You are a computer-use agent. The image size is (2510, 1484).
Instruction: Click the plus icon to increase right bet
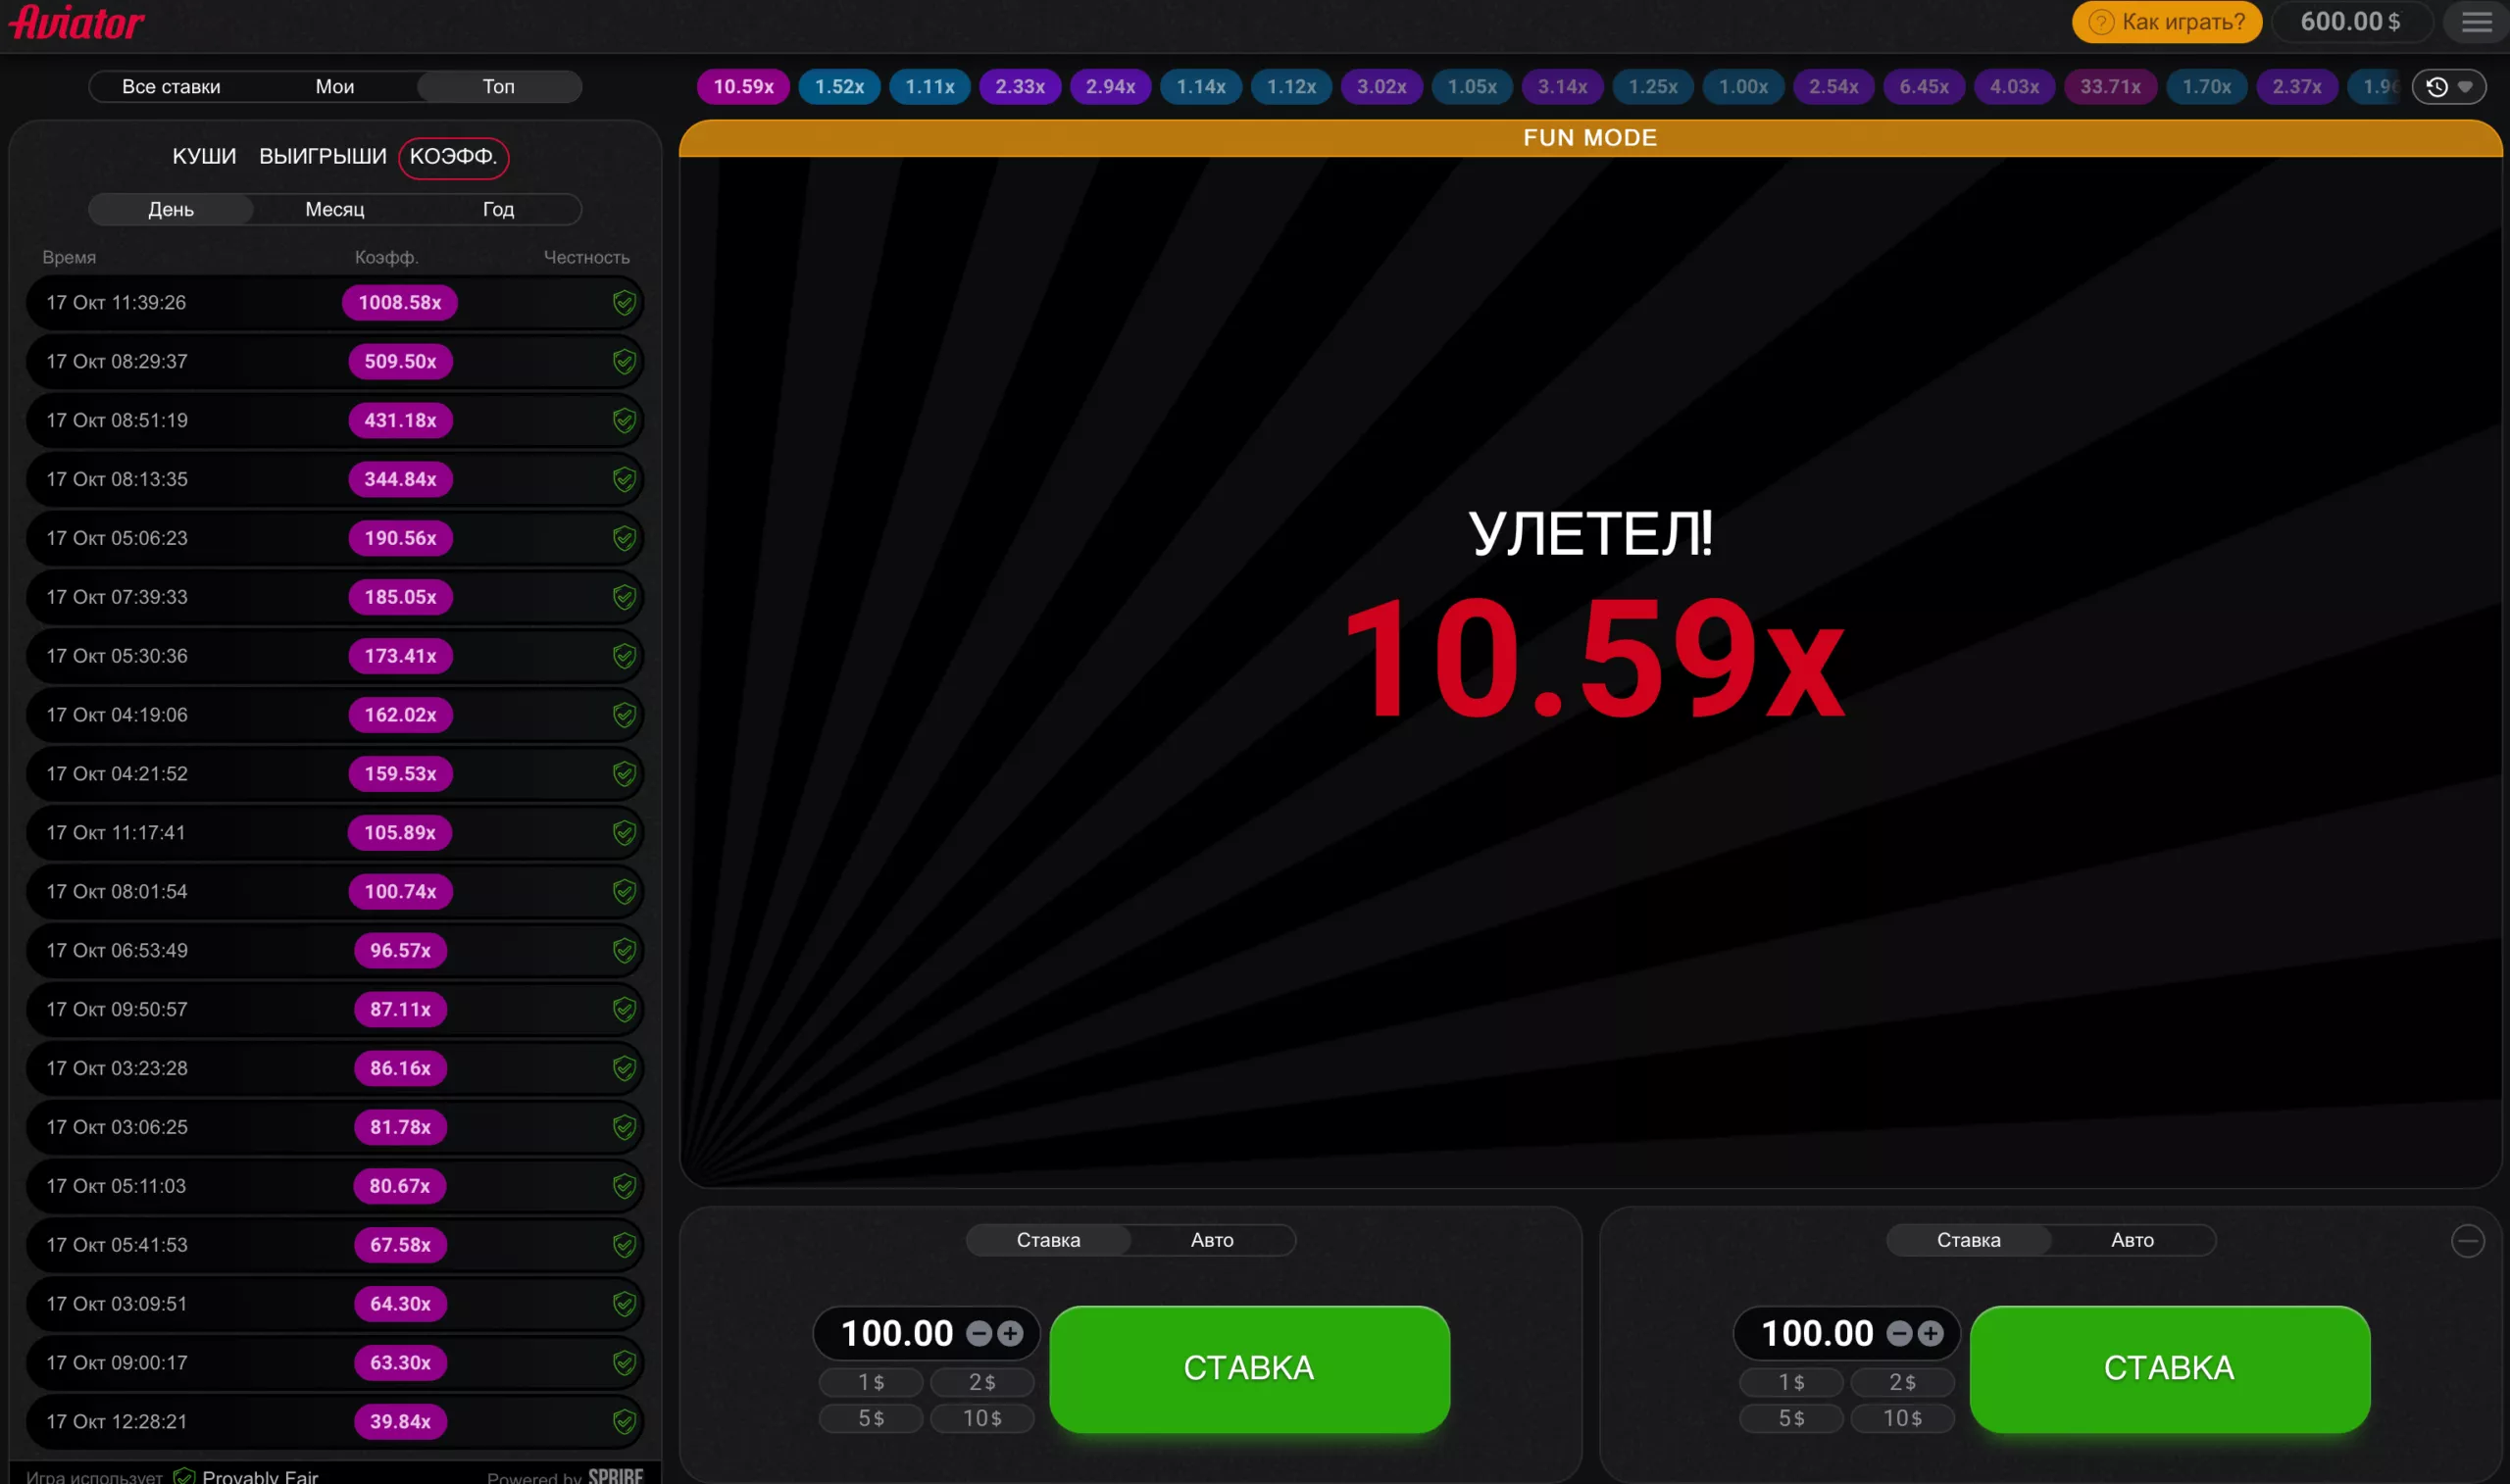(x=1930, y=1333)
